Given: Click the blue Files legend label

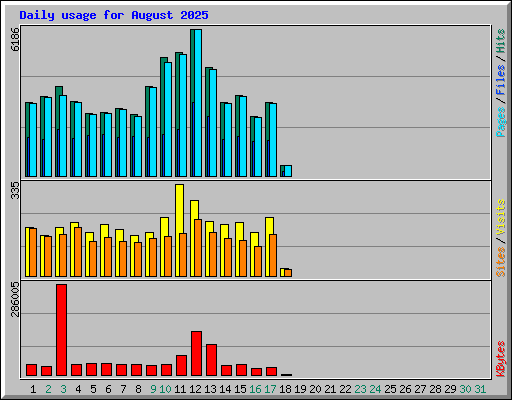Looking at the screenshot, I should point(501,79).
